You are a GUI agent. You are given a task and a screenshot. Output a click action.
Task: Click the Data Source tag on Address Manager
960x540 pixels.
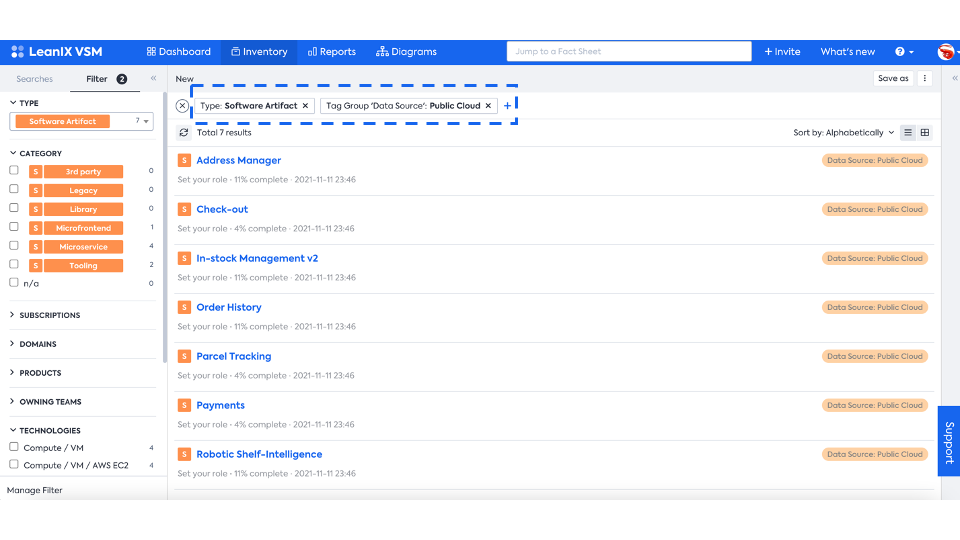[x=874, y=160]
